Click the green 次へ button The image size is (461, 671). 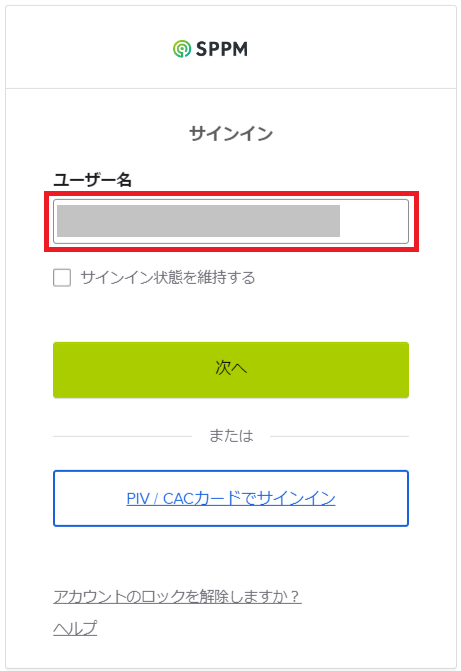click(x=231, y=370)
